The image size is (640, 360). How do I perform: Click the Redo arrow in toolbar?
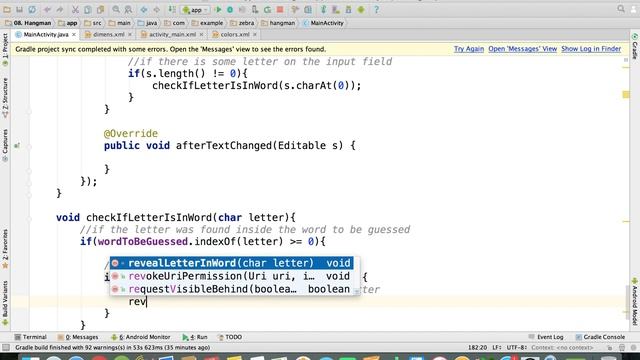[60, 9]
